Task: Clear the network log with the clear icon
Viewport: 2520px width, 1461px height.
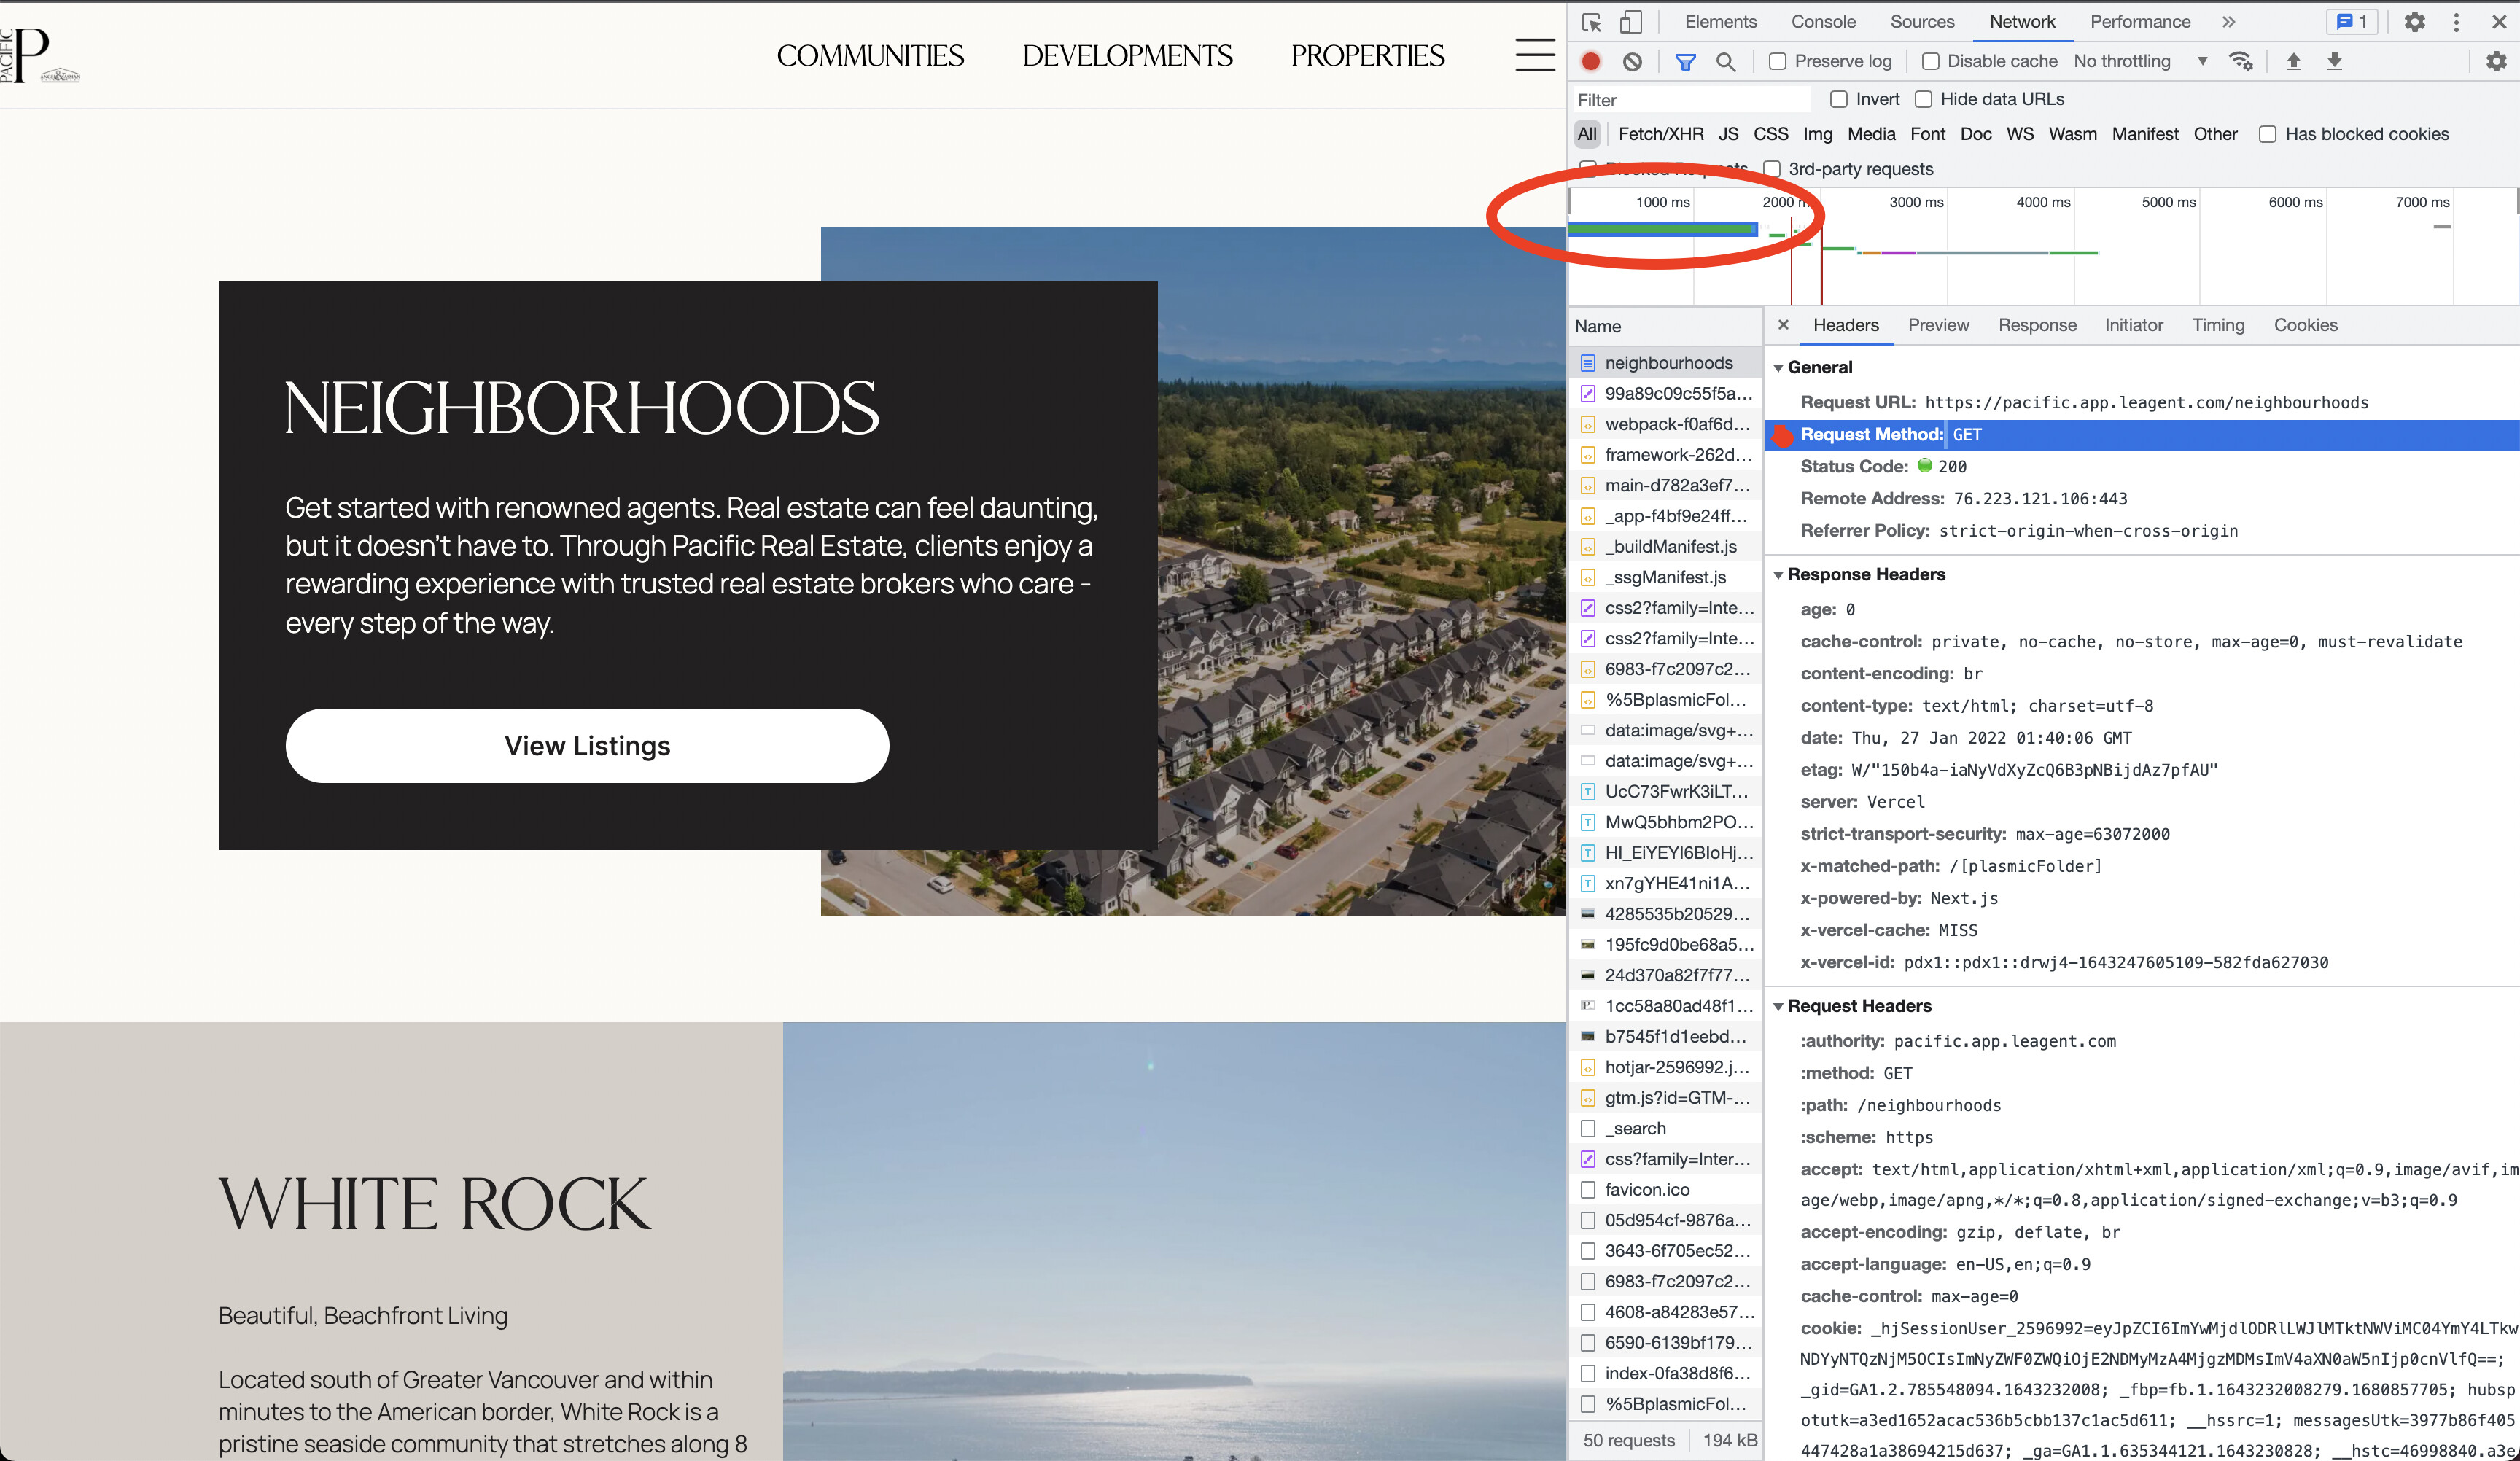Action: click(x=1632, y=62)
